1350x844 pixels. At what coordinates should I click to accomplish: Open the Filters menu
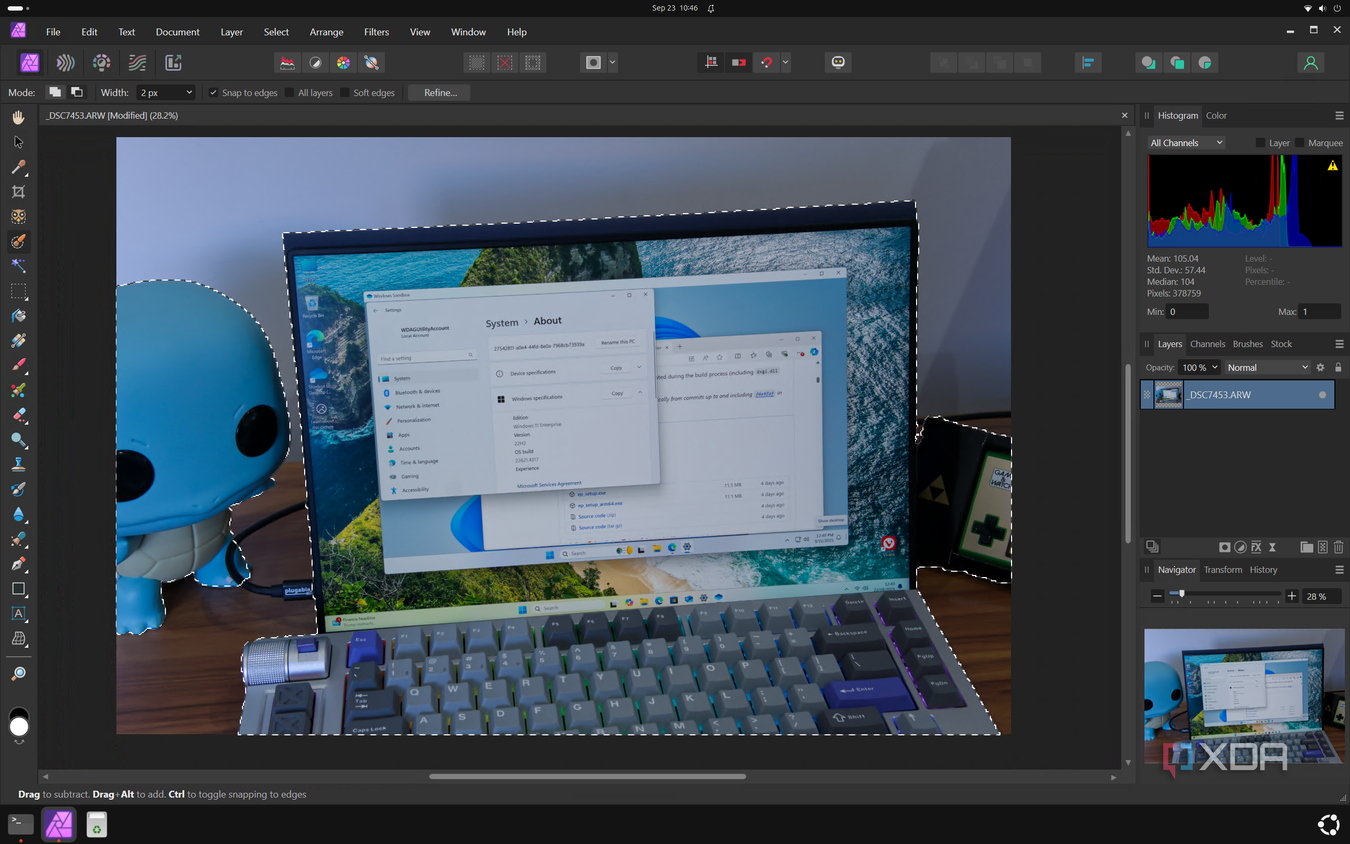376,32
